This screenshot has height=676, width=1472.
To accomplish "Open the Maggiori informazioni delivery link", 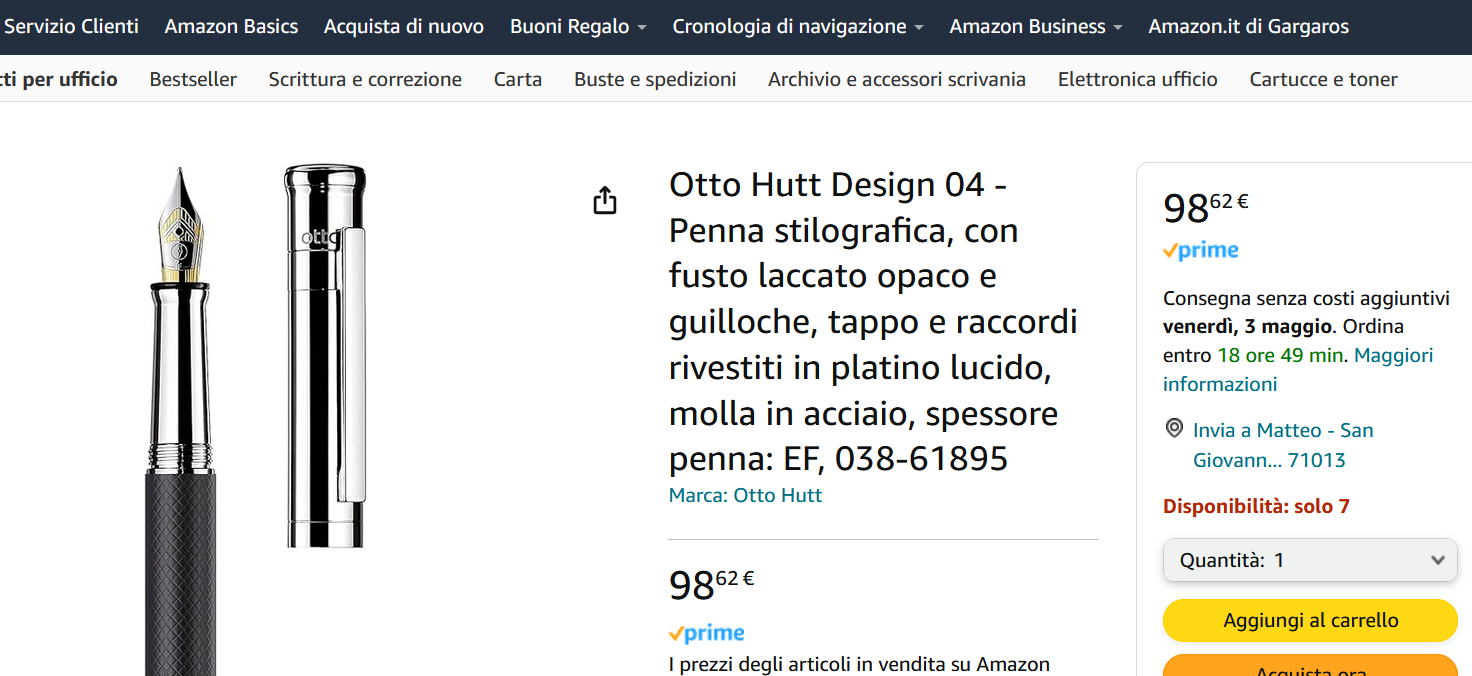I will pos(1392,356).
